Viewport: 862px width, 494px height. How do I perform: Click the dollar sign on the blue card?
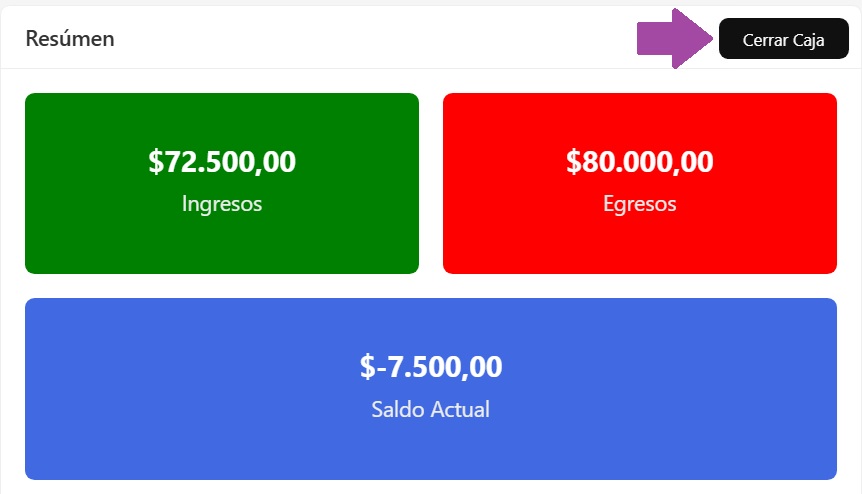(x=366, y=367)
